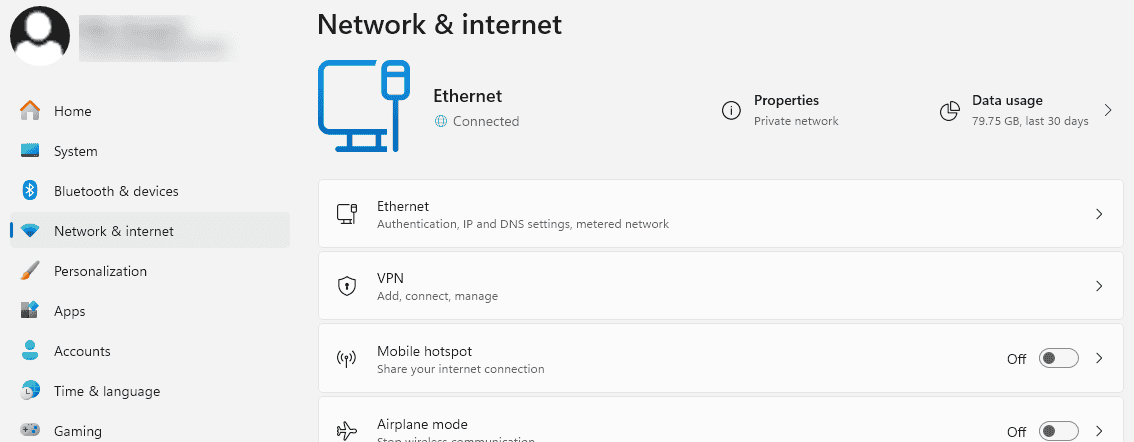Click the Airplane mode label

(422, 424)
